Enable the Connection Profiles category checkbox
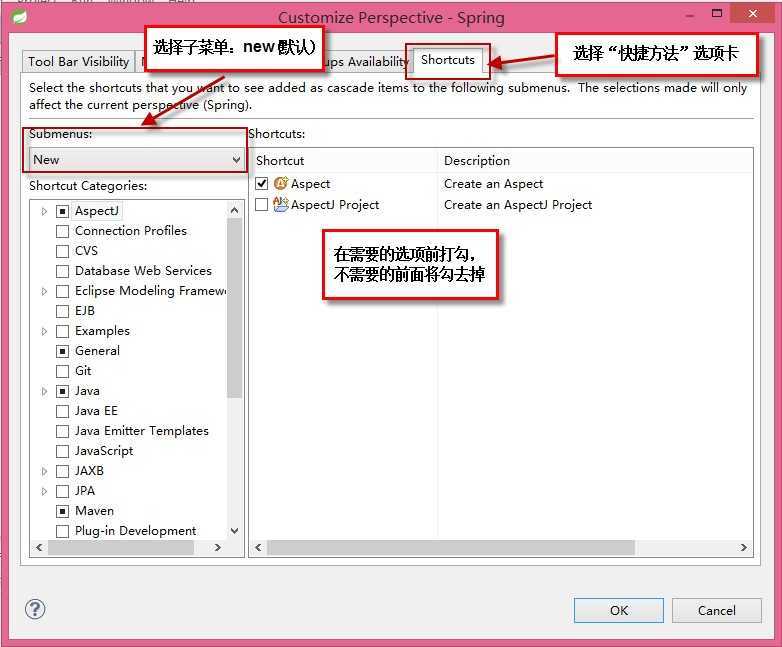The height and width of the screenshot is (647, 782). [x=62, y=231]
